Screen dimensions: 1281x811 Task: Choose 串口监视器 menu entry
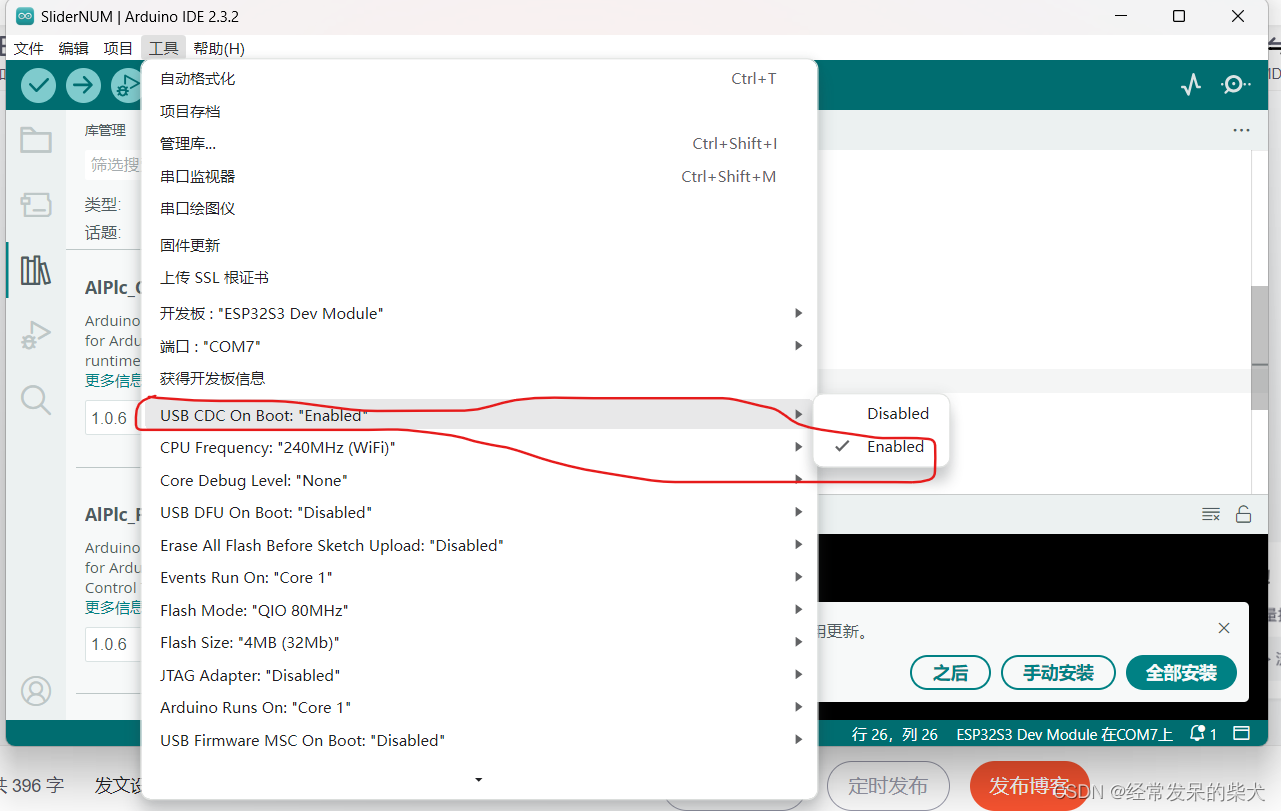tap(479, 176)
